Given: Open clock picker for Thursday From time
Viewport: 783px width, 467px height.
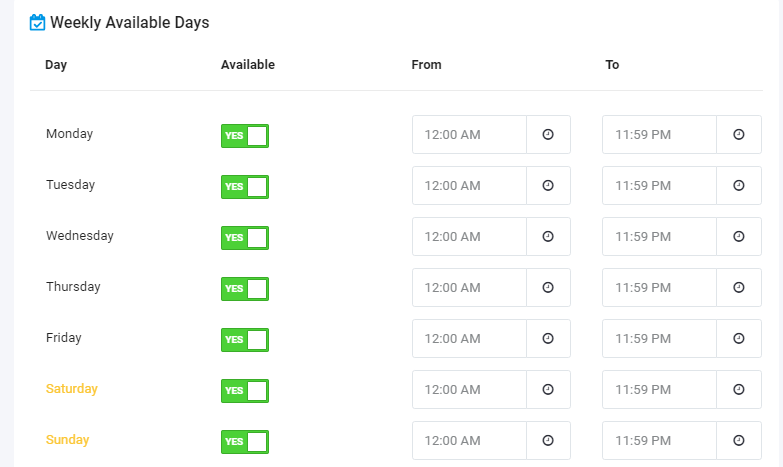Looking at the screenshot, I should click(548, 287).
